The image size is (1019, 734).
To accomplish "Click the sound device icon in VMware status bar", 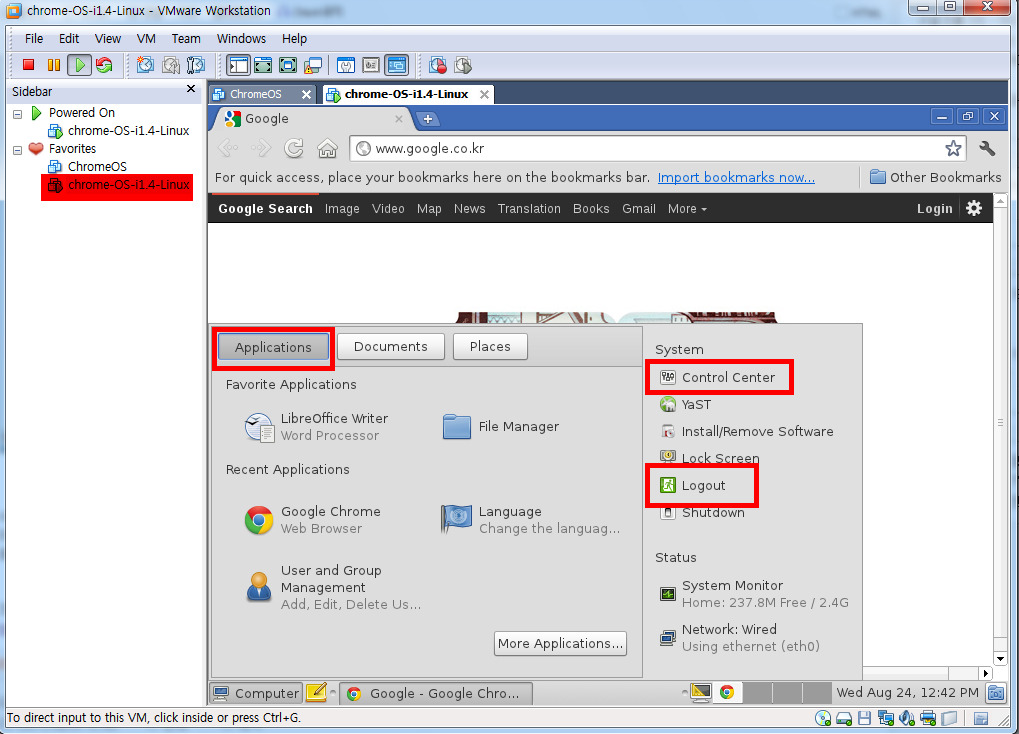I will coord(907,718).
